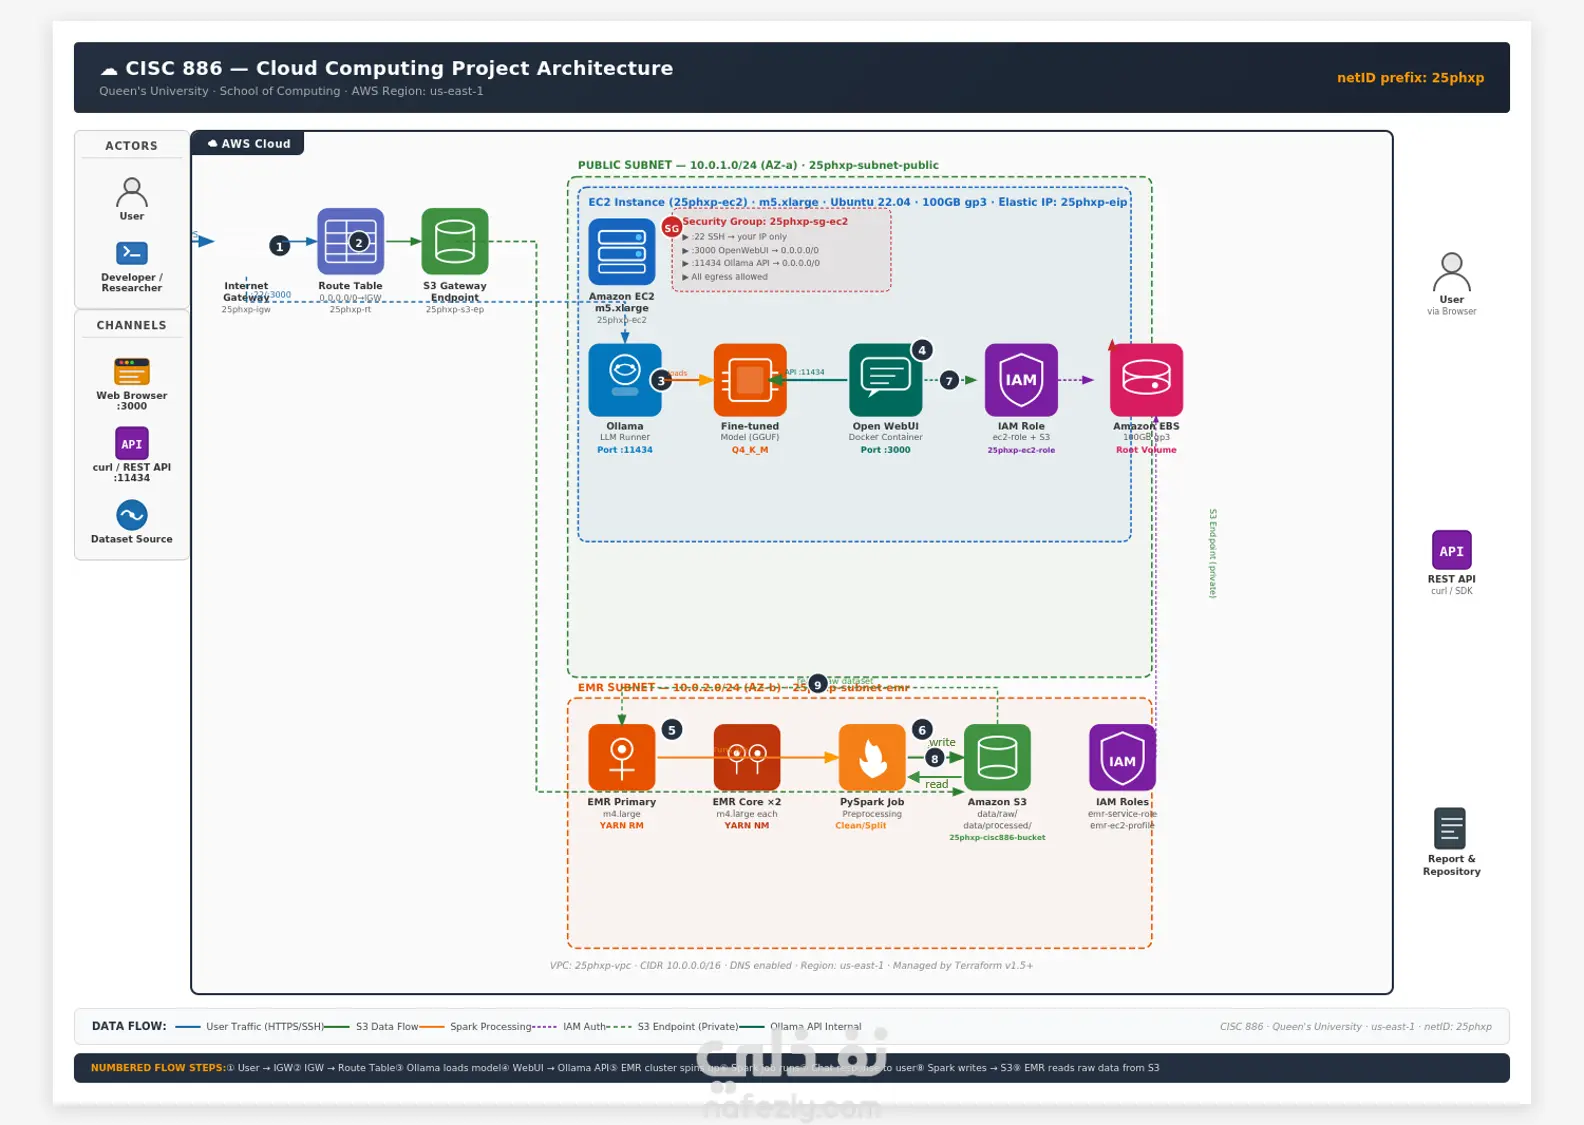Click the Open WebUI Docker container icon
1584x1125 pixels.
pos(885,380)
